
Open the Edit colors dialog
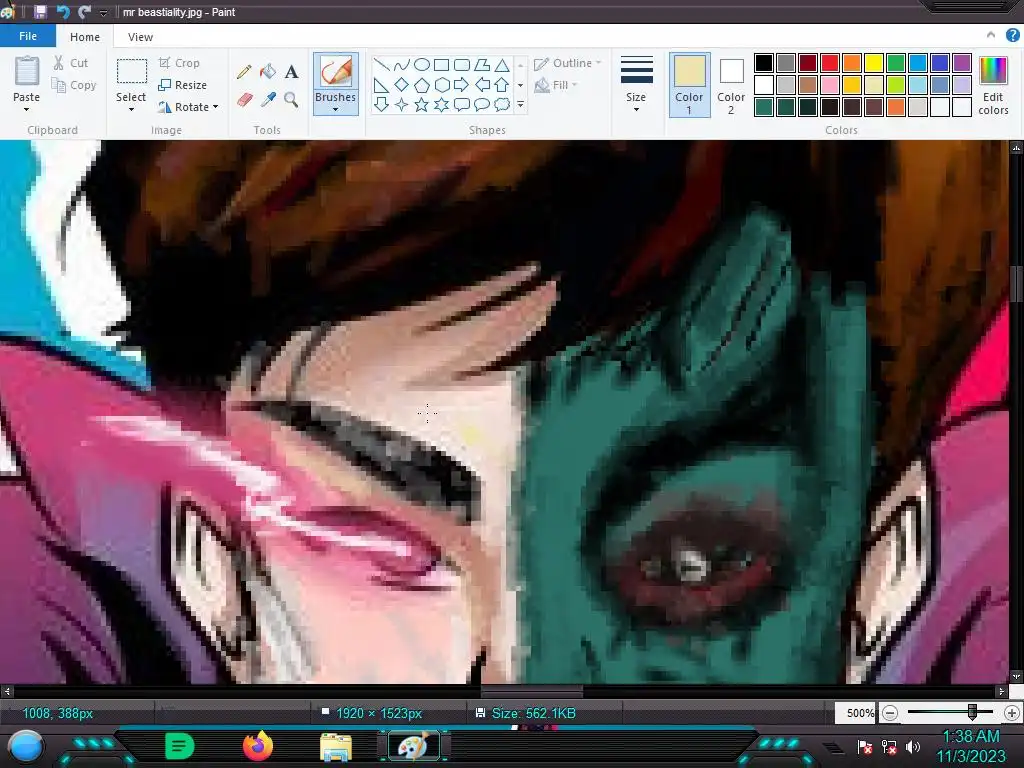point(993,86)
